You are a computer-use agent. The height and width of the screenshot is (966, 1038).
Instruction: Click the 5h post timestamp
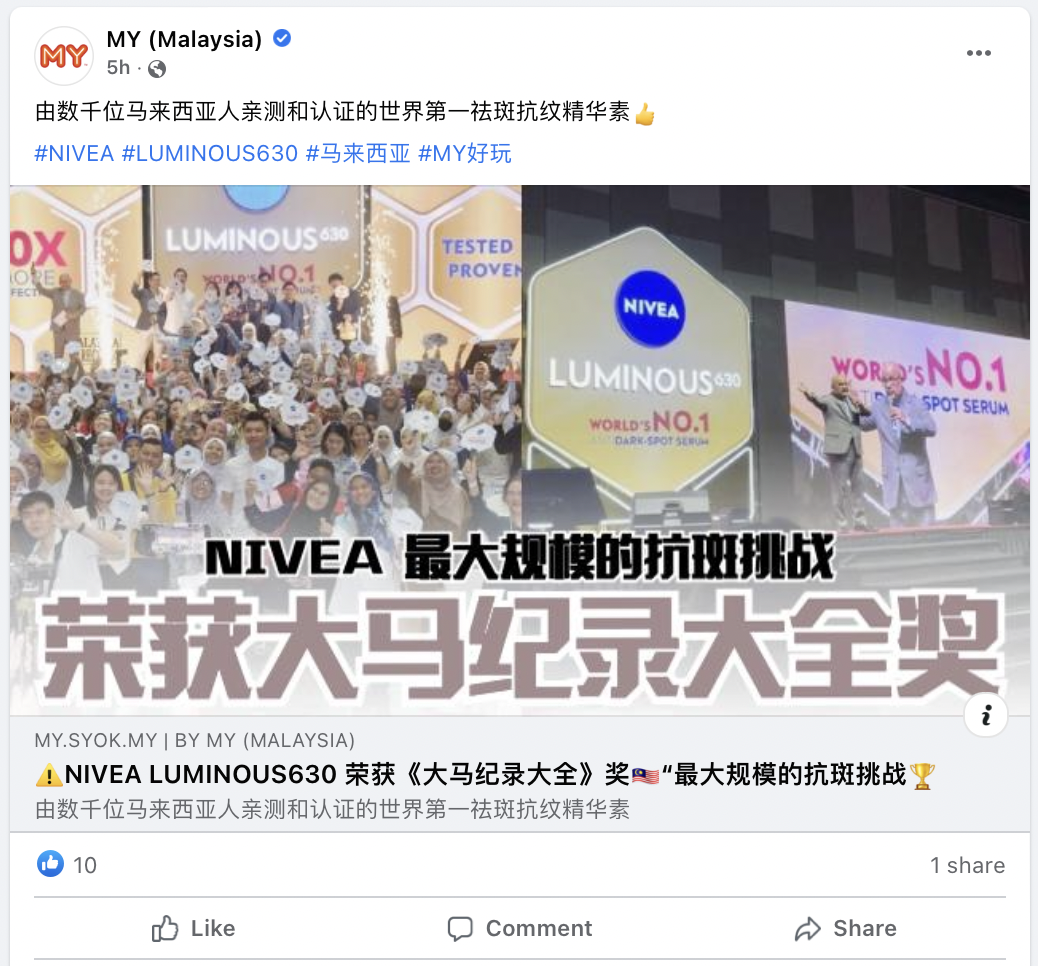click(x=118, y=68)
